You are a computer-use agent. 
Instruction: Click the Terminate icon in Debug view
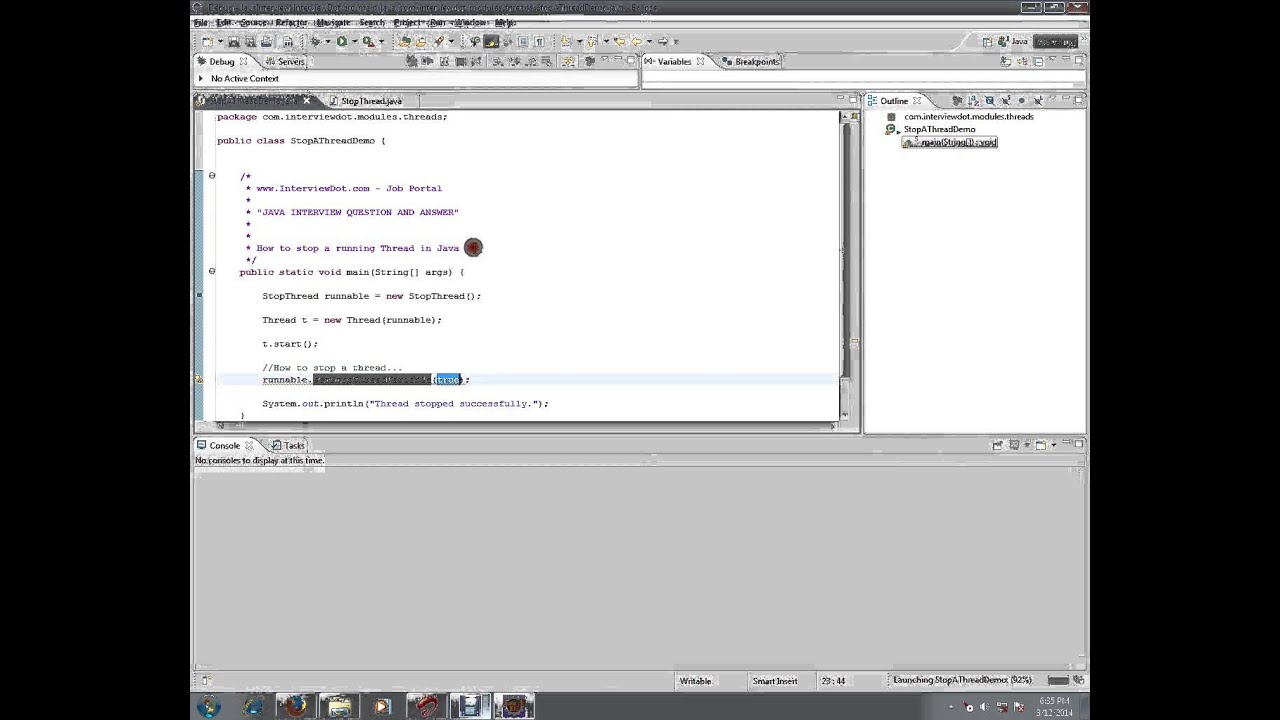coord(461,62)
